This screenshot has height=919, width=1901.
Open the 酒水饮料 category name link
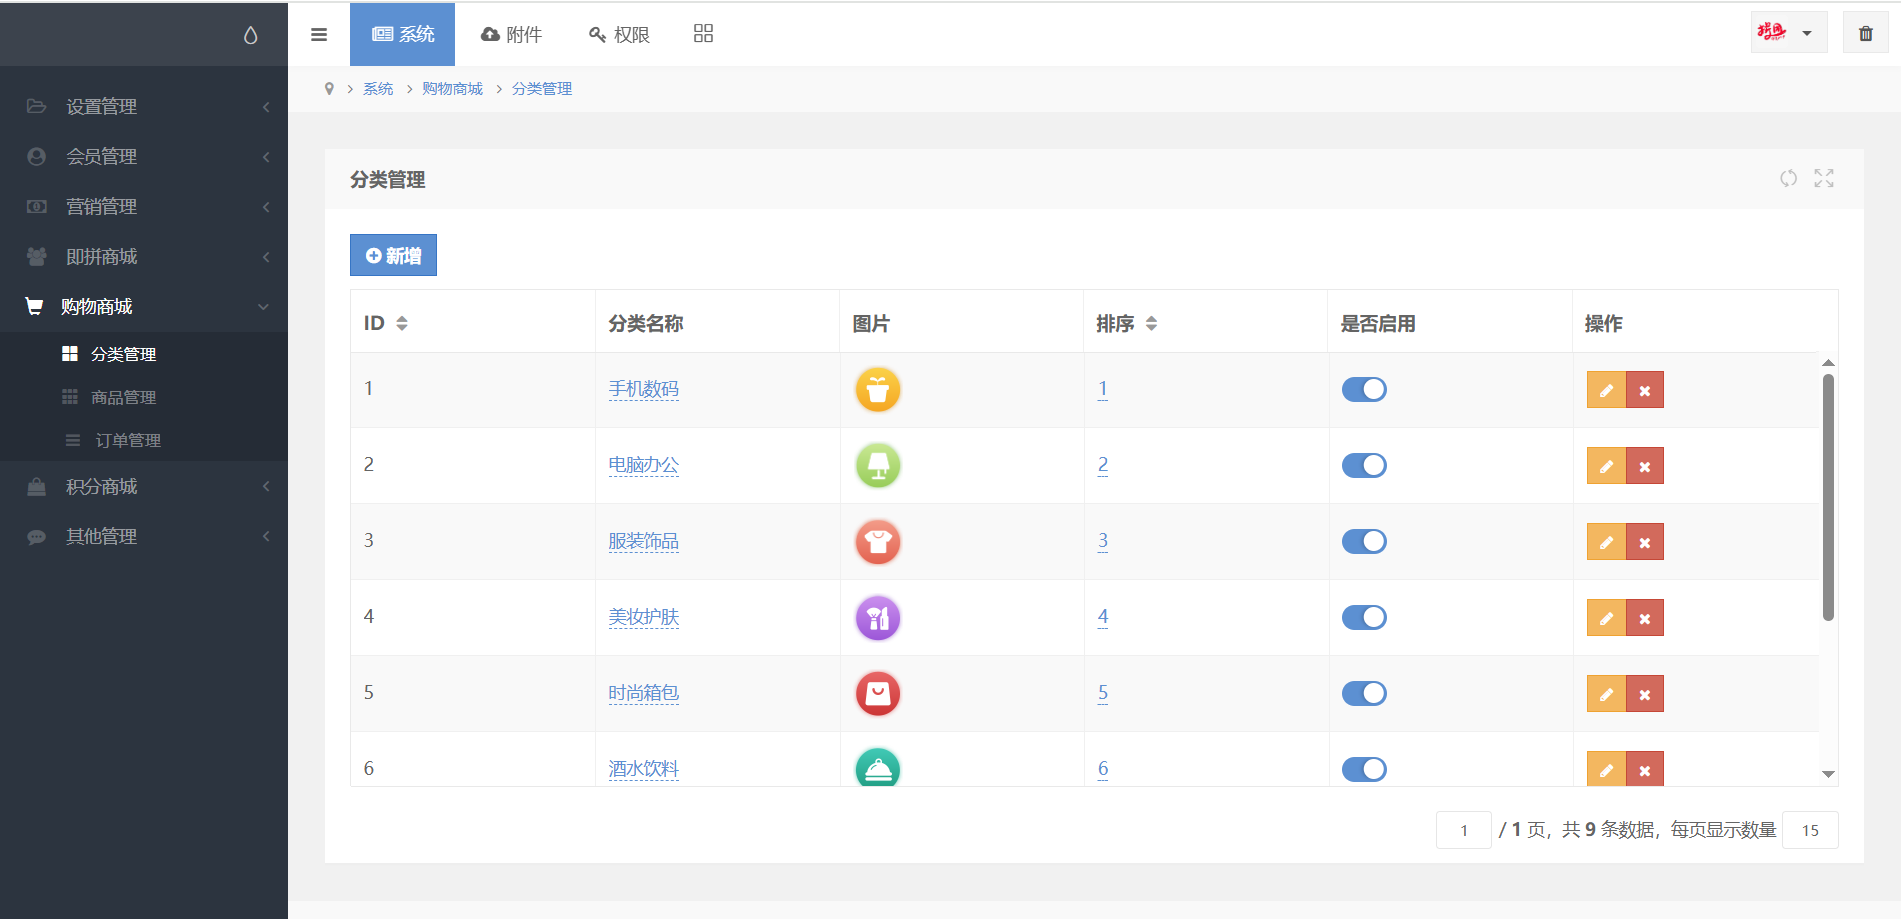pyautogui.click(x=643, y=769)
